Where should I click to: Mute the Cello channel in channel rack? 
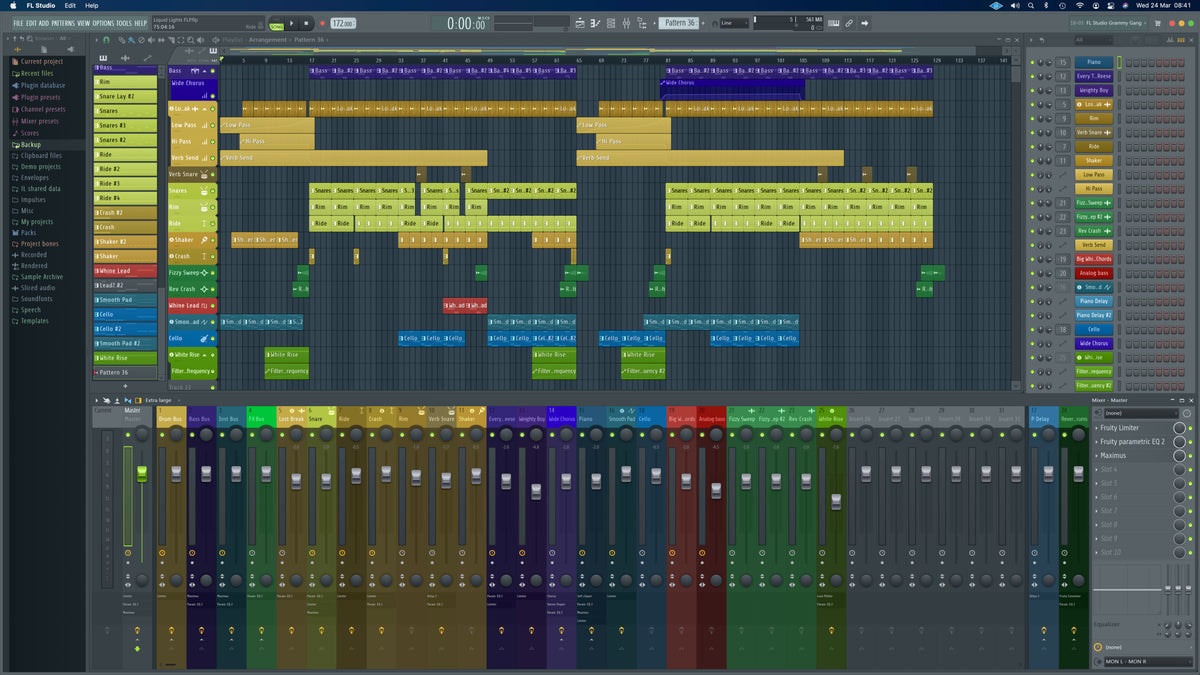1032,329
